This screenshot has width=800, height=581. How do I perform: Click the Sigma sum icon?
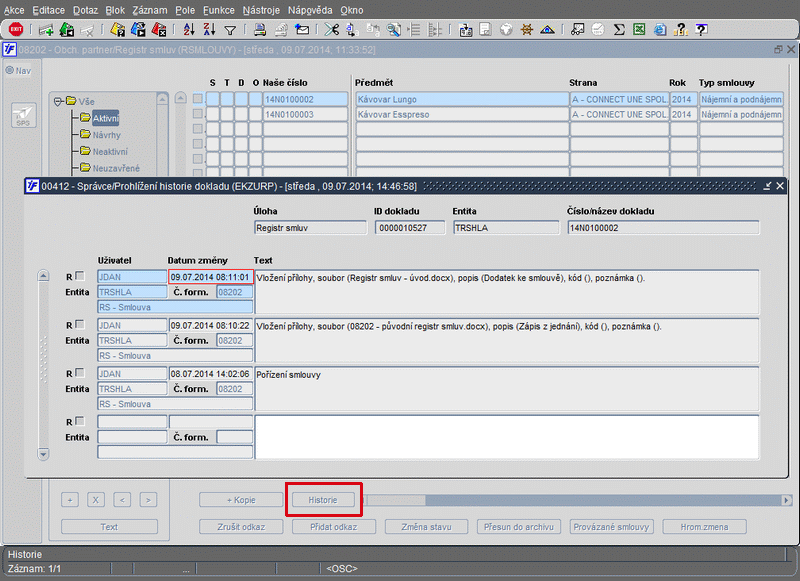point(619,30)
